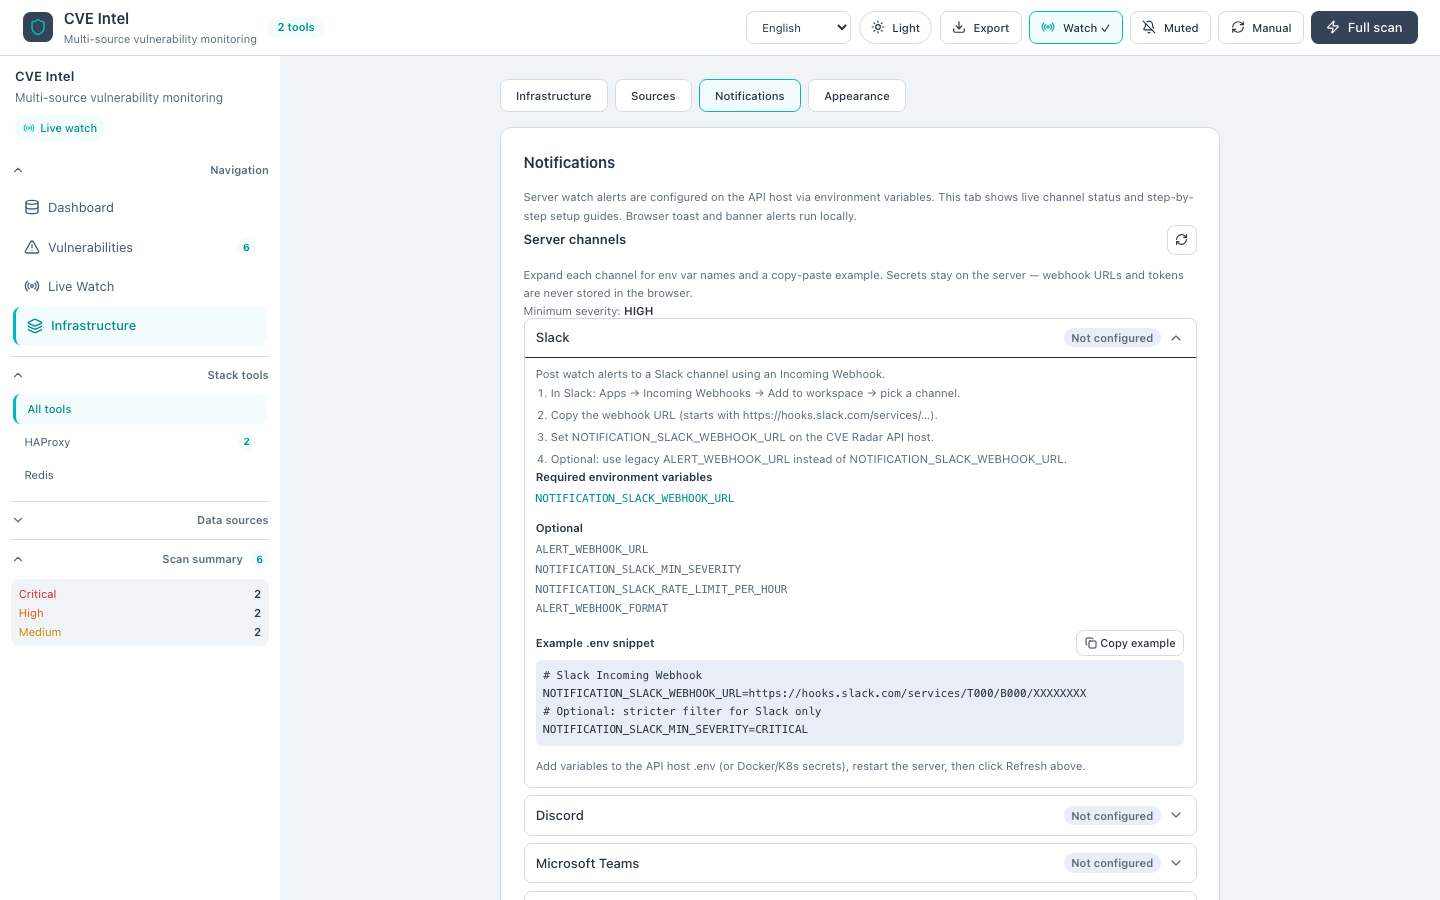Collapse the Stack tools section
1440x900 pixels.
point(140,375)
